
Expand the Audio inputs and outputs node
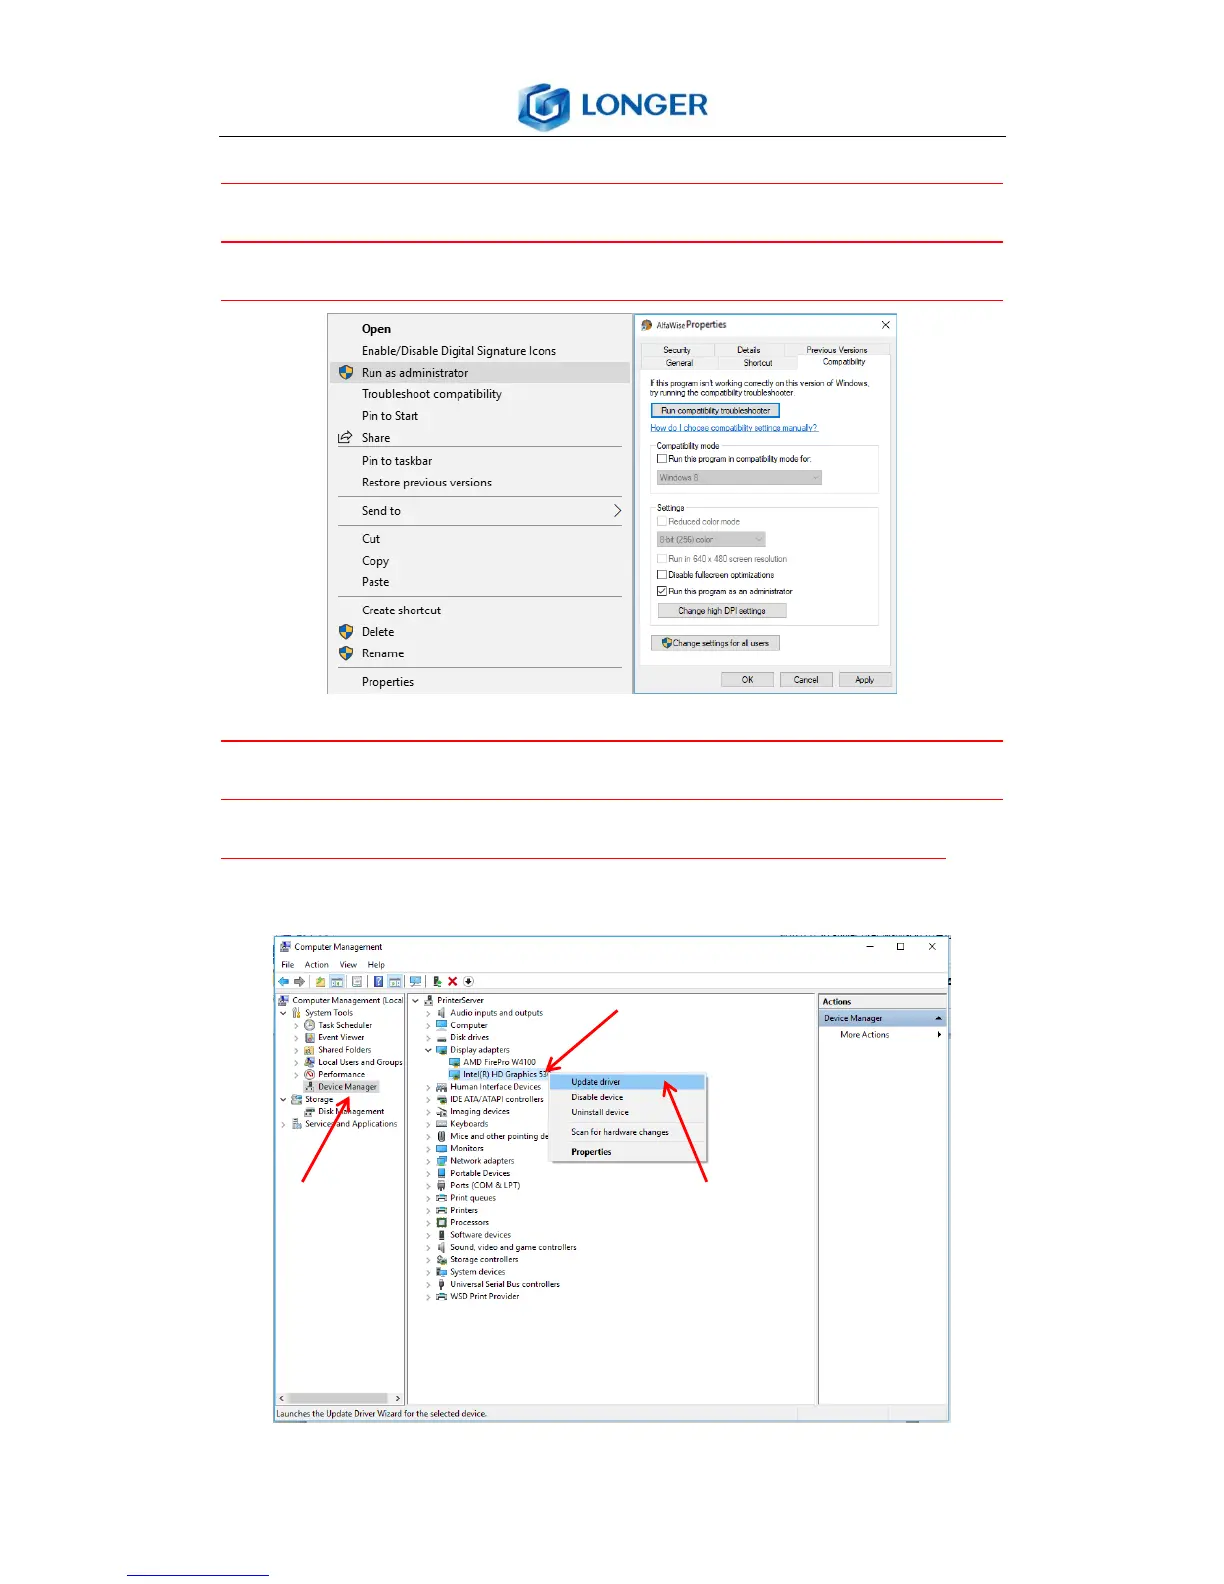pyautogui.click(x=428, y=1013)
